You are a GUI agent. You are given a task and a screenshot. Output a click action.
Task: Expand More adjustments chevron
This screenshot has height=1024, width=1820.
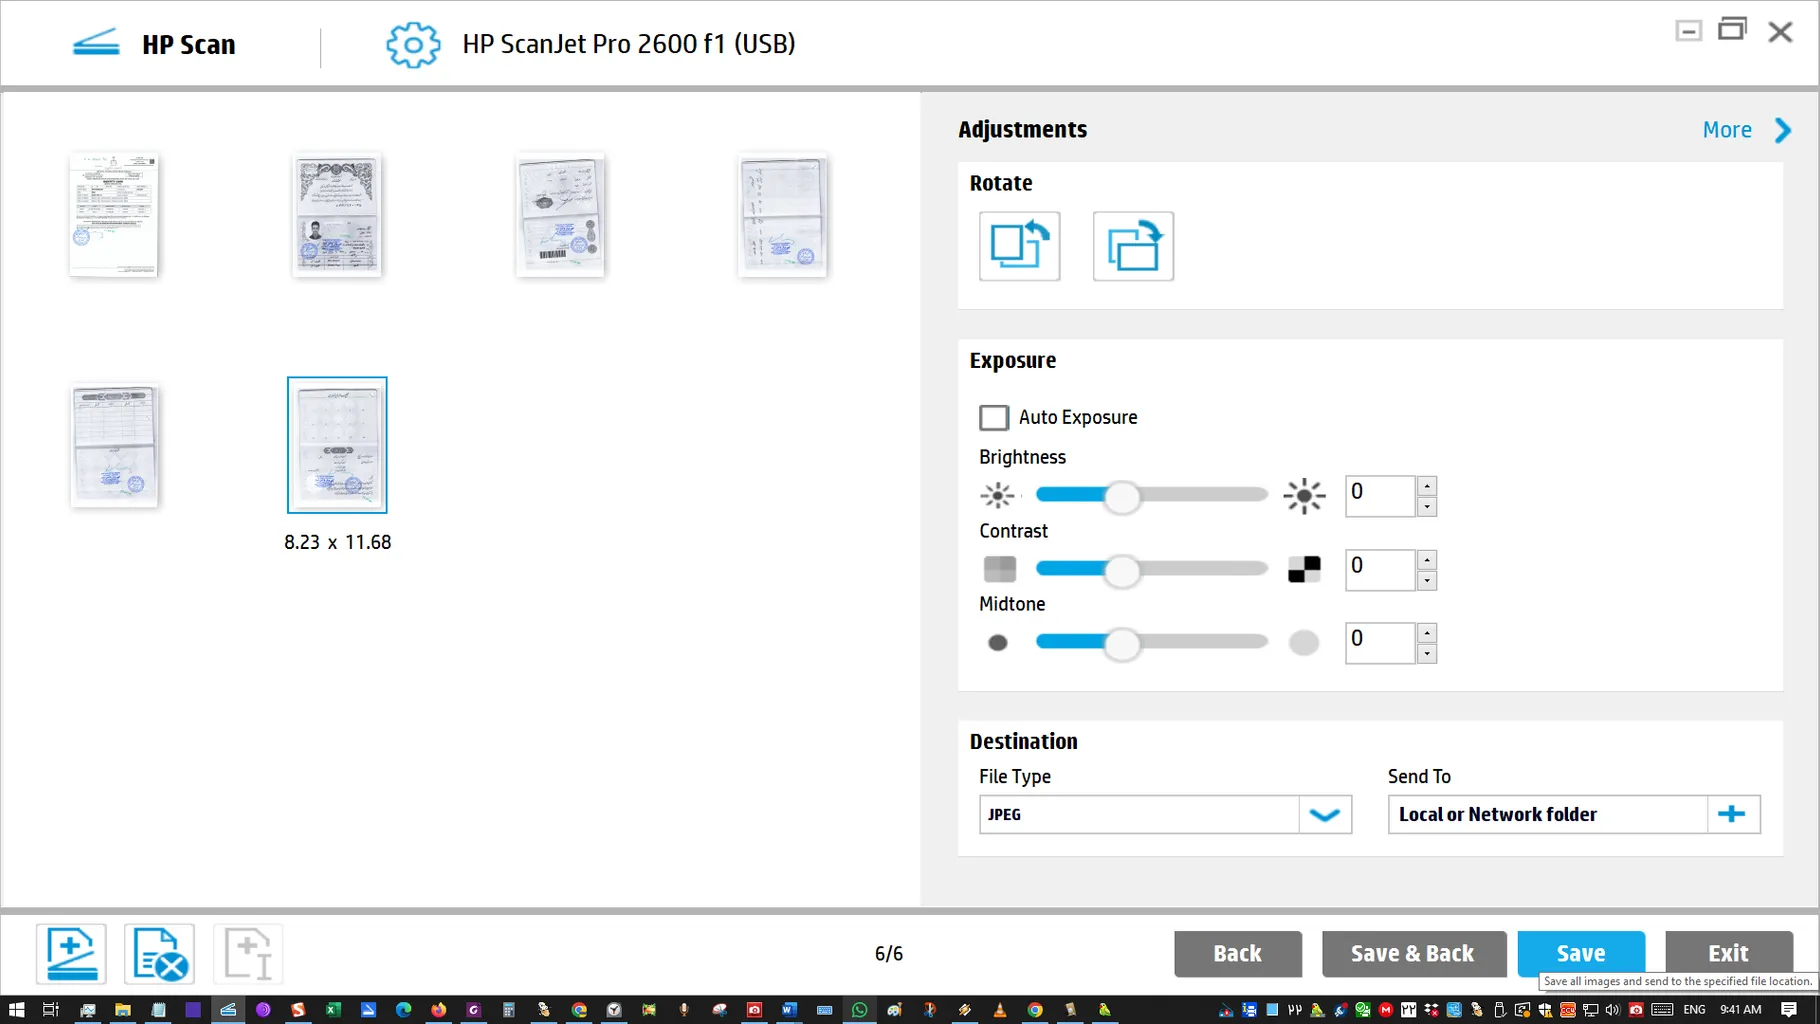pyautogui.click(x=1783, y=130)
